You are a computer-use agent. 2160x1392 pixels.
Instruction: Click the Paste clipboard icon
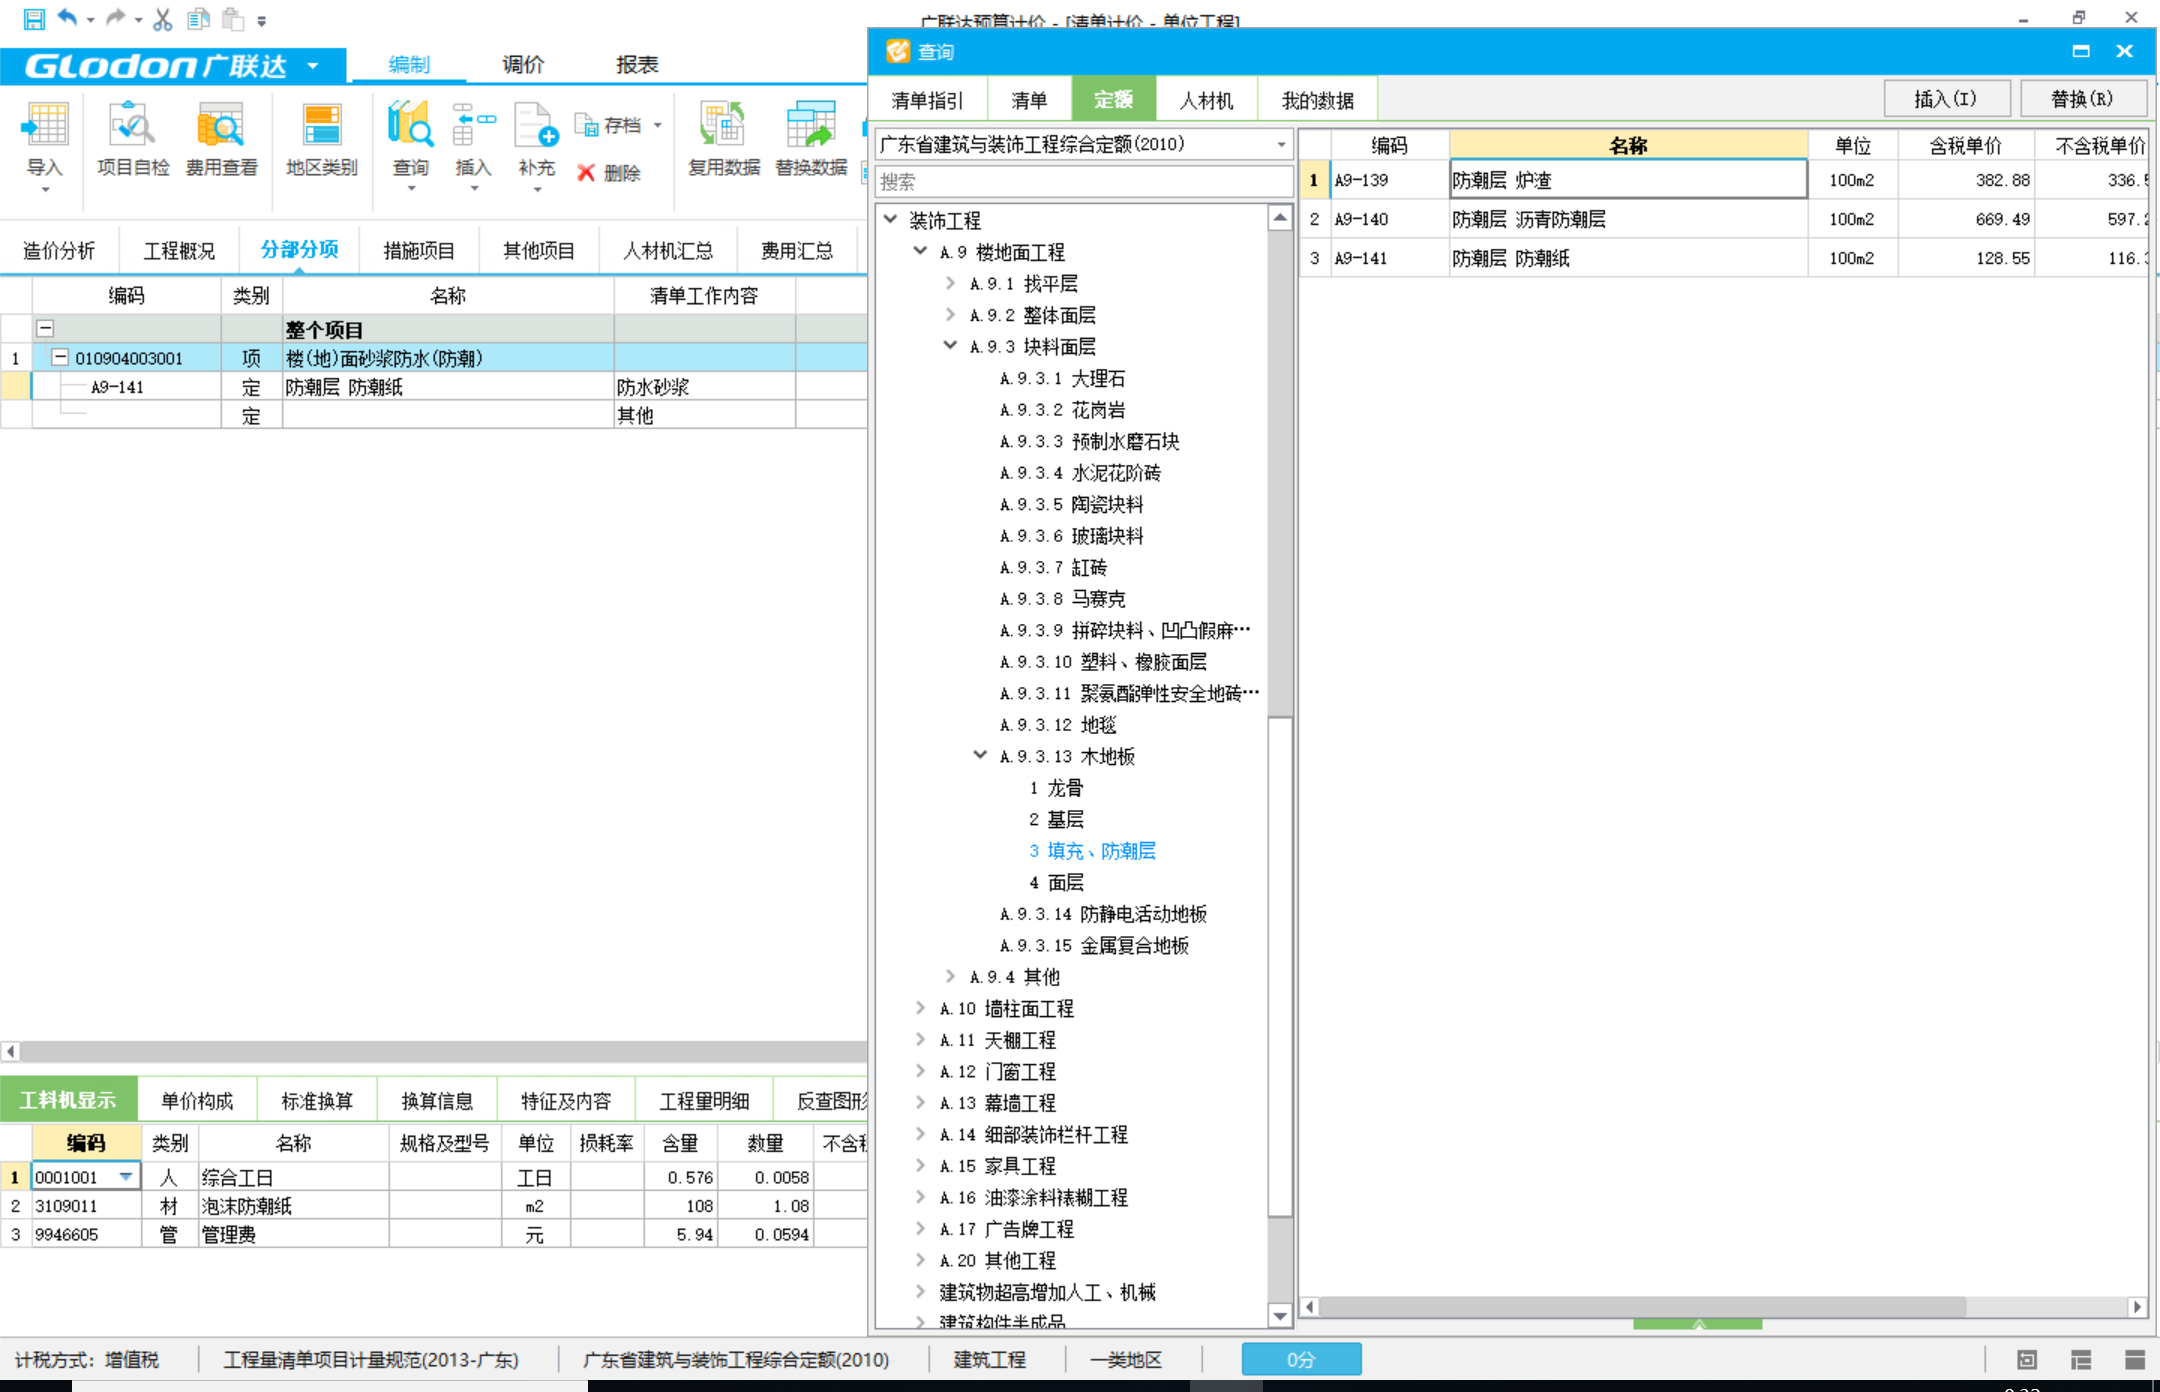[x=233, y=18]
